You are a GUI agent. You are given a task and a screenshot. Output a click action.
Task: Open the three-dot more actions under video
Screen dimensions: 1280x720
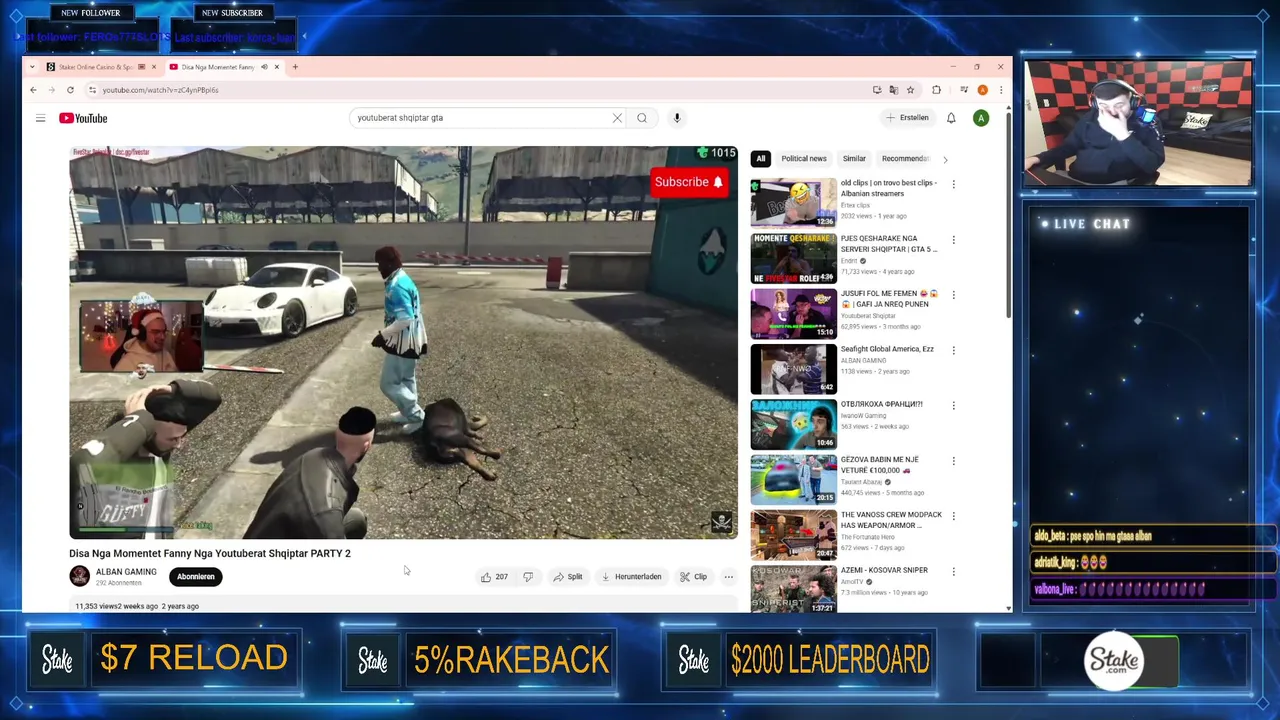point(728,577)
